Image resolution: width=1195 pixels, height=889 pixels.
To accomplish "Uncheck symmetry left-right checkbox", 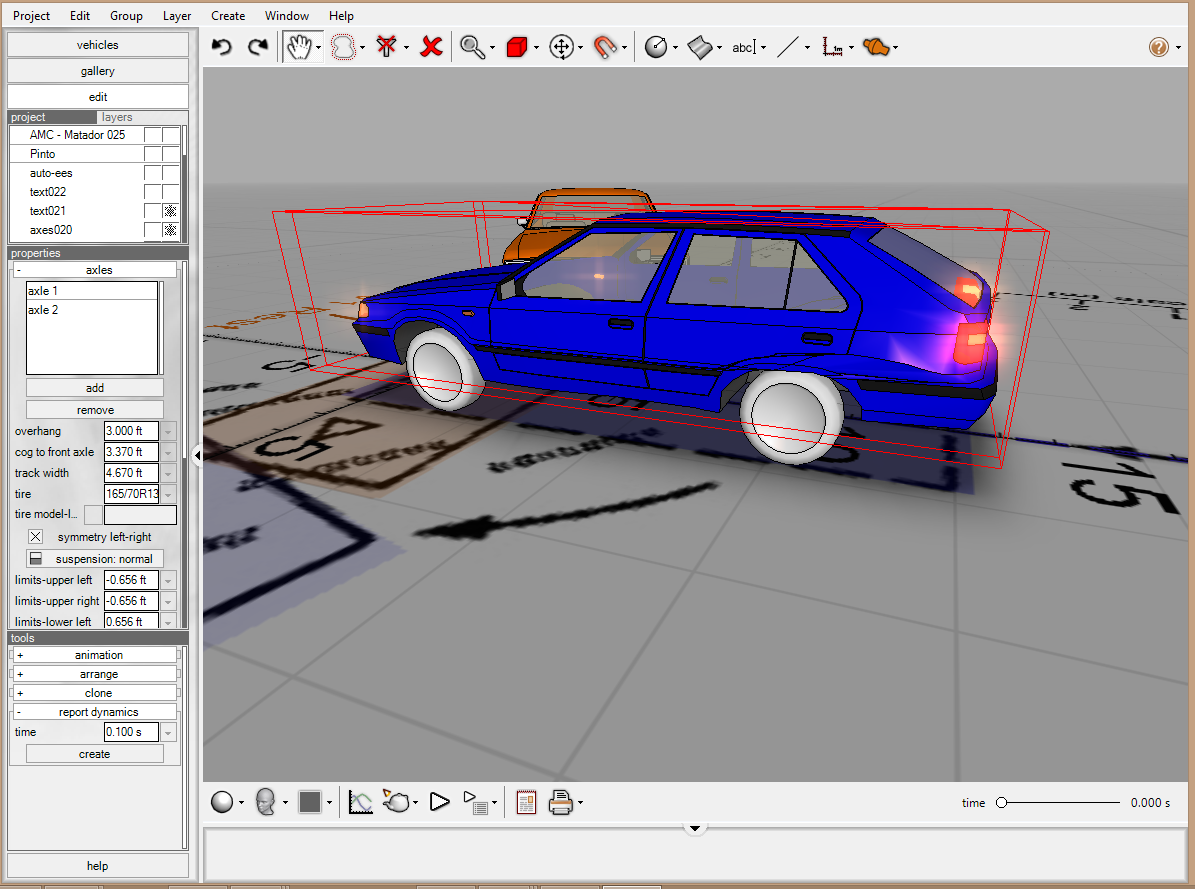I will pyautogui.click(x=36, y=537).
